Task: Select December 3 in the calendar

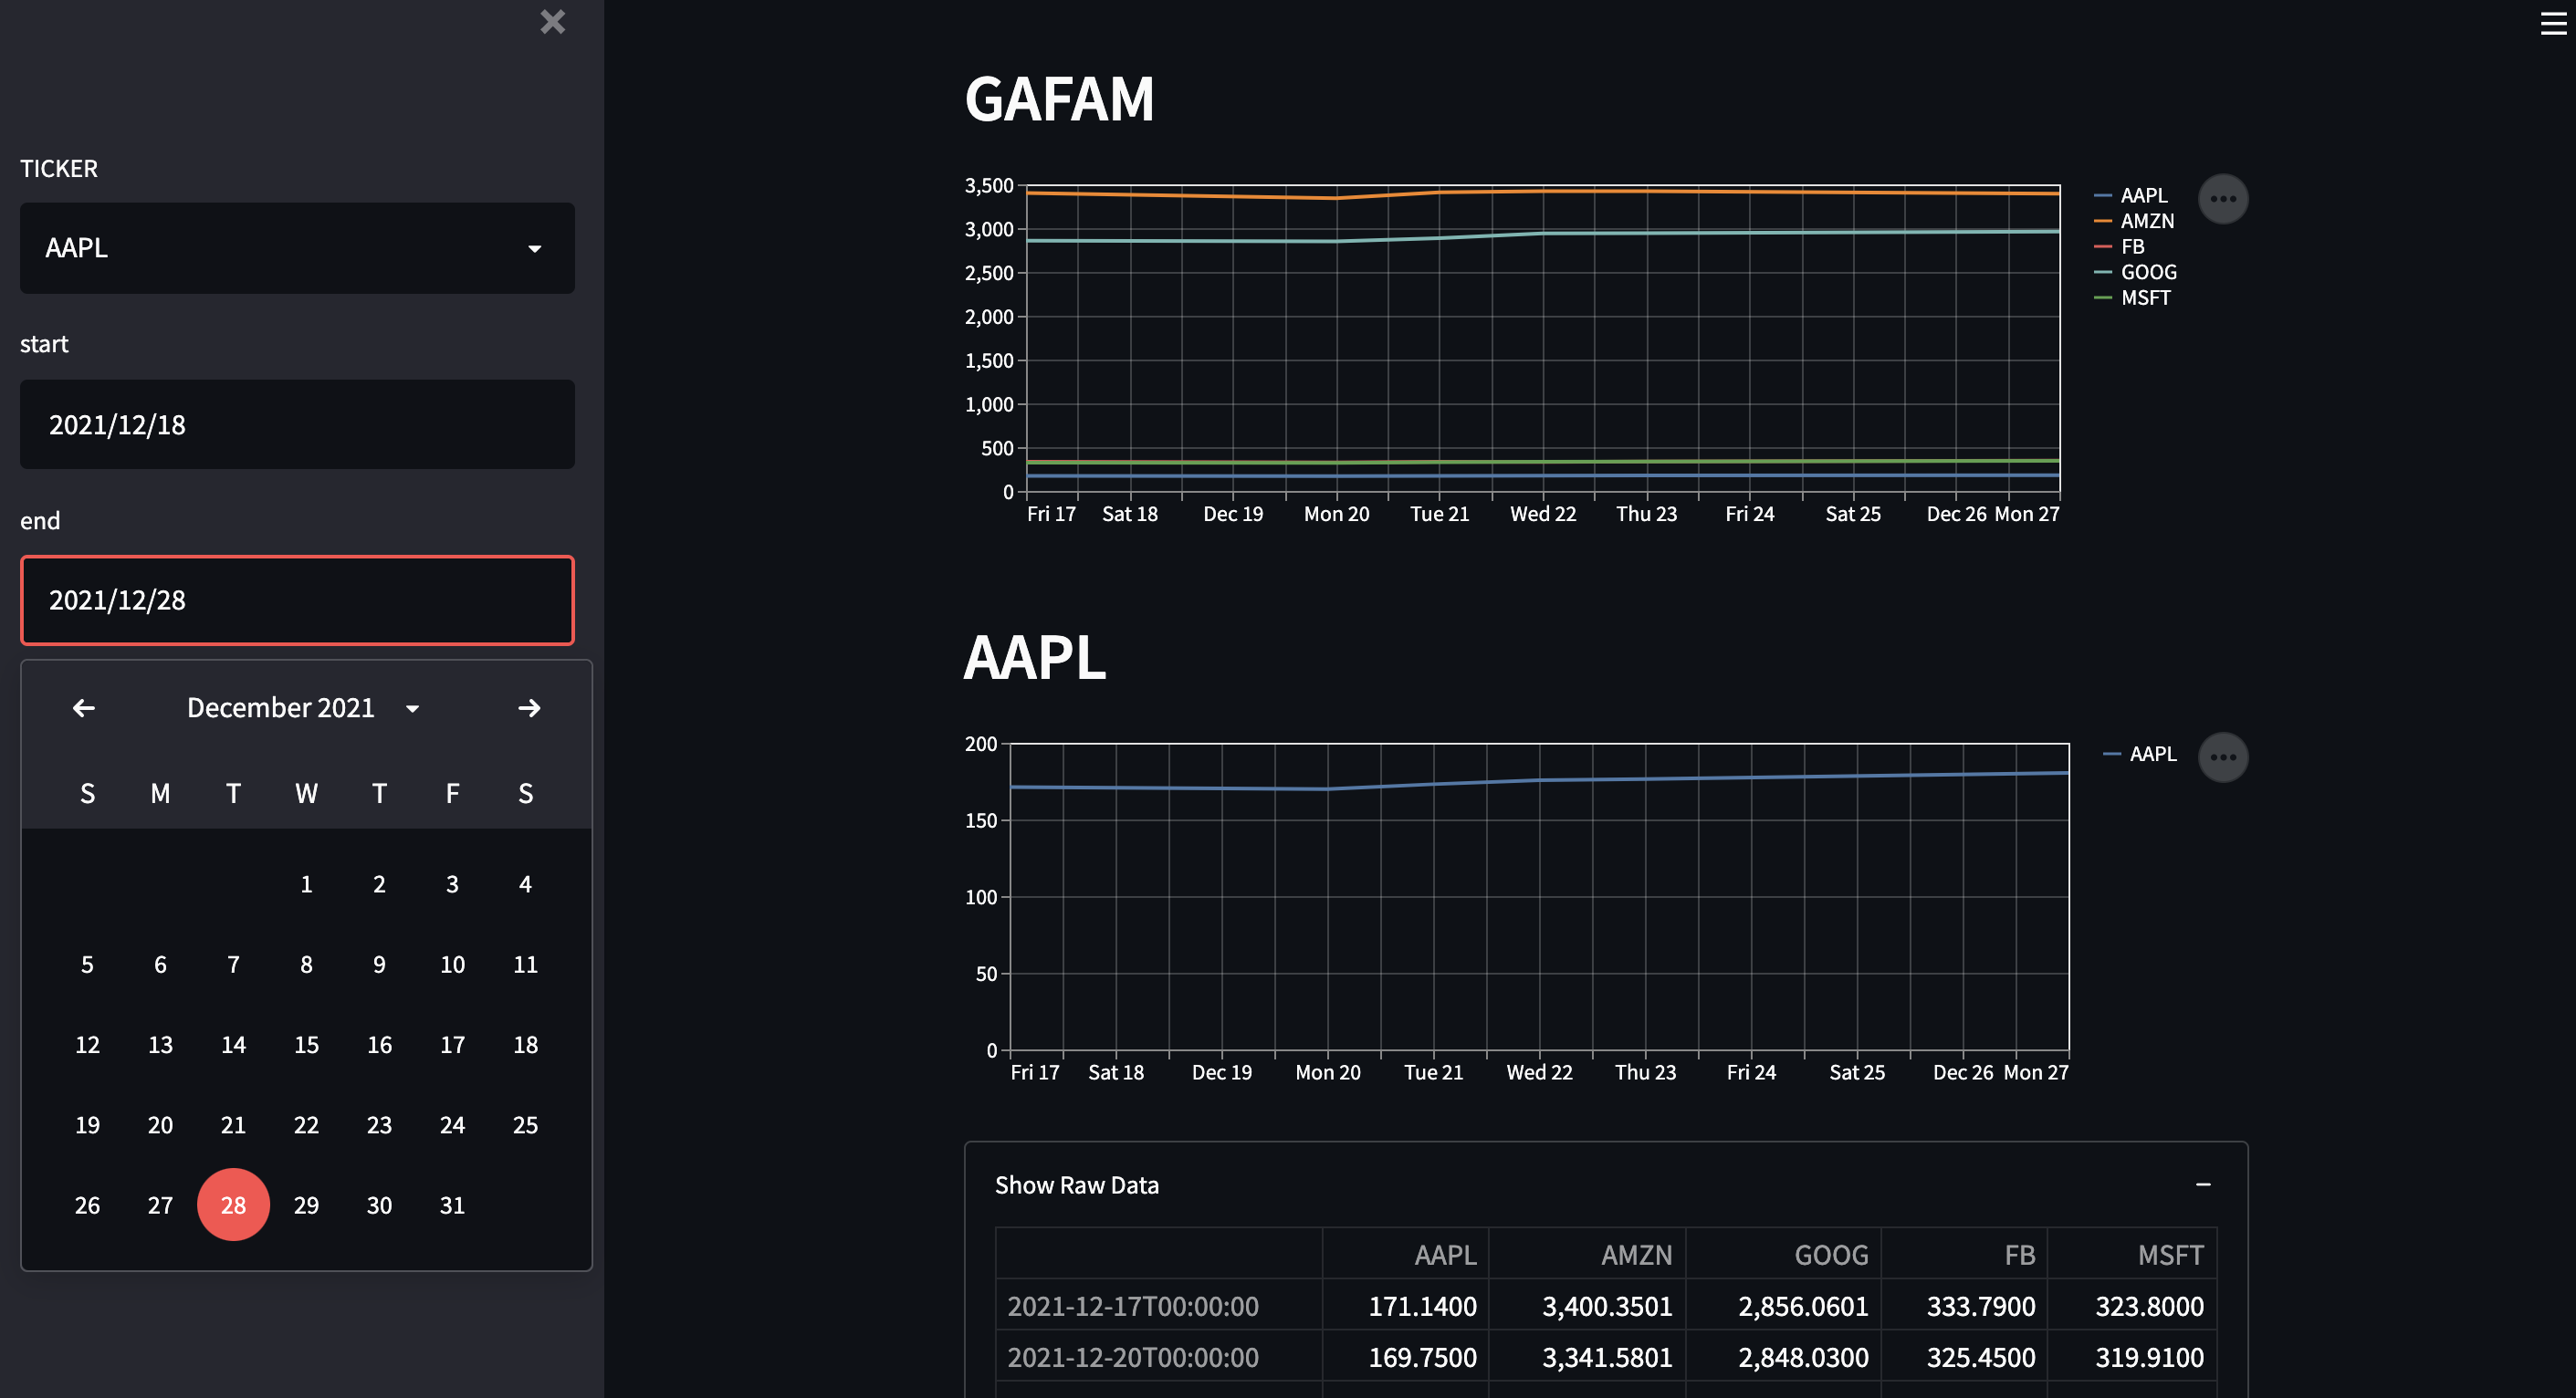Action: point(452,884)
